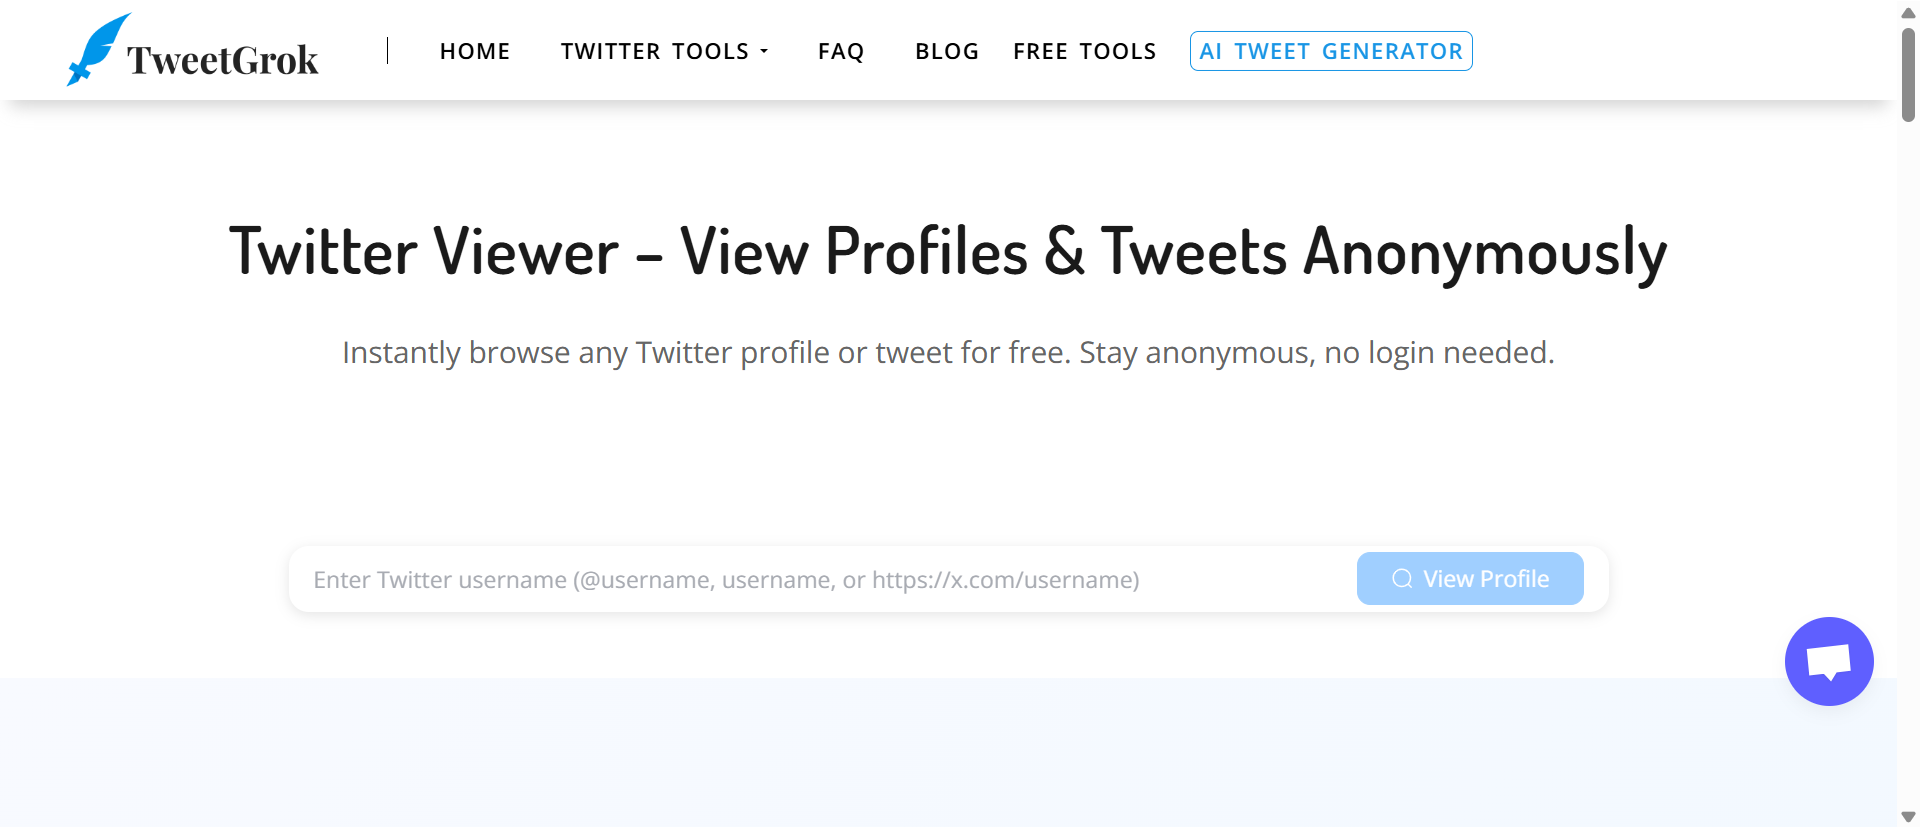Open the chat bubble widget
The image size is (1920, 827).
pos(1828,661)
